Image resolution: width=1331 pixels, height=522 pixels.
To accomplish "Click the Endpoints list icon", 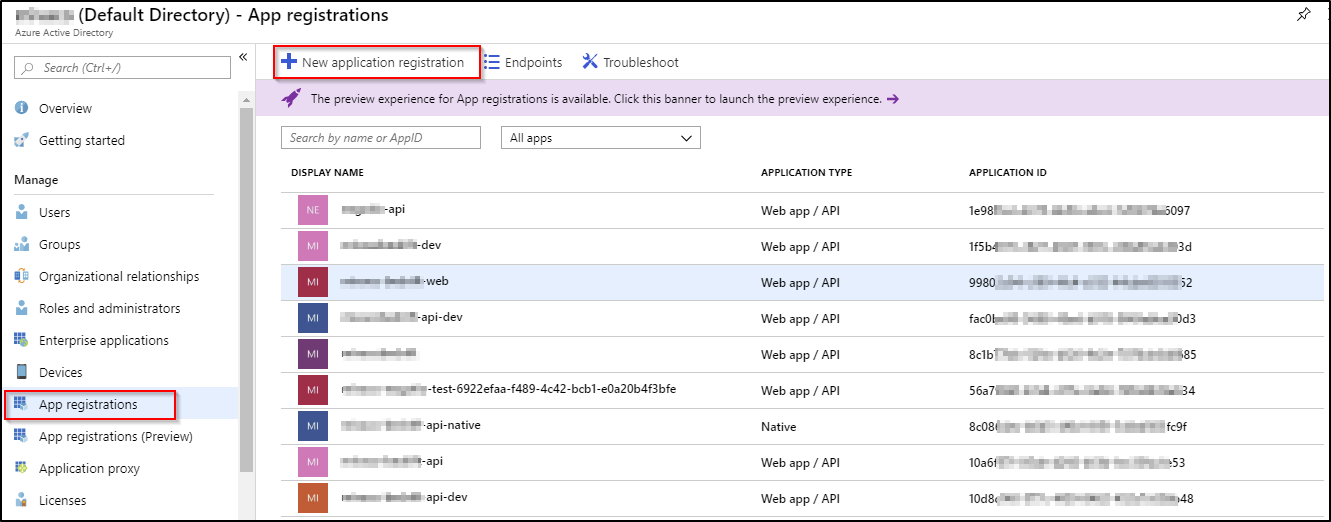I will click(492, 62).
